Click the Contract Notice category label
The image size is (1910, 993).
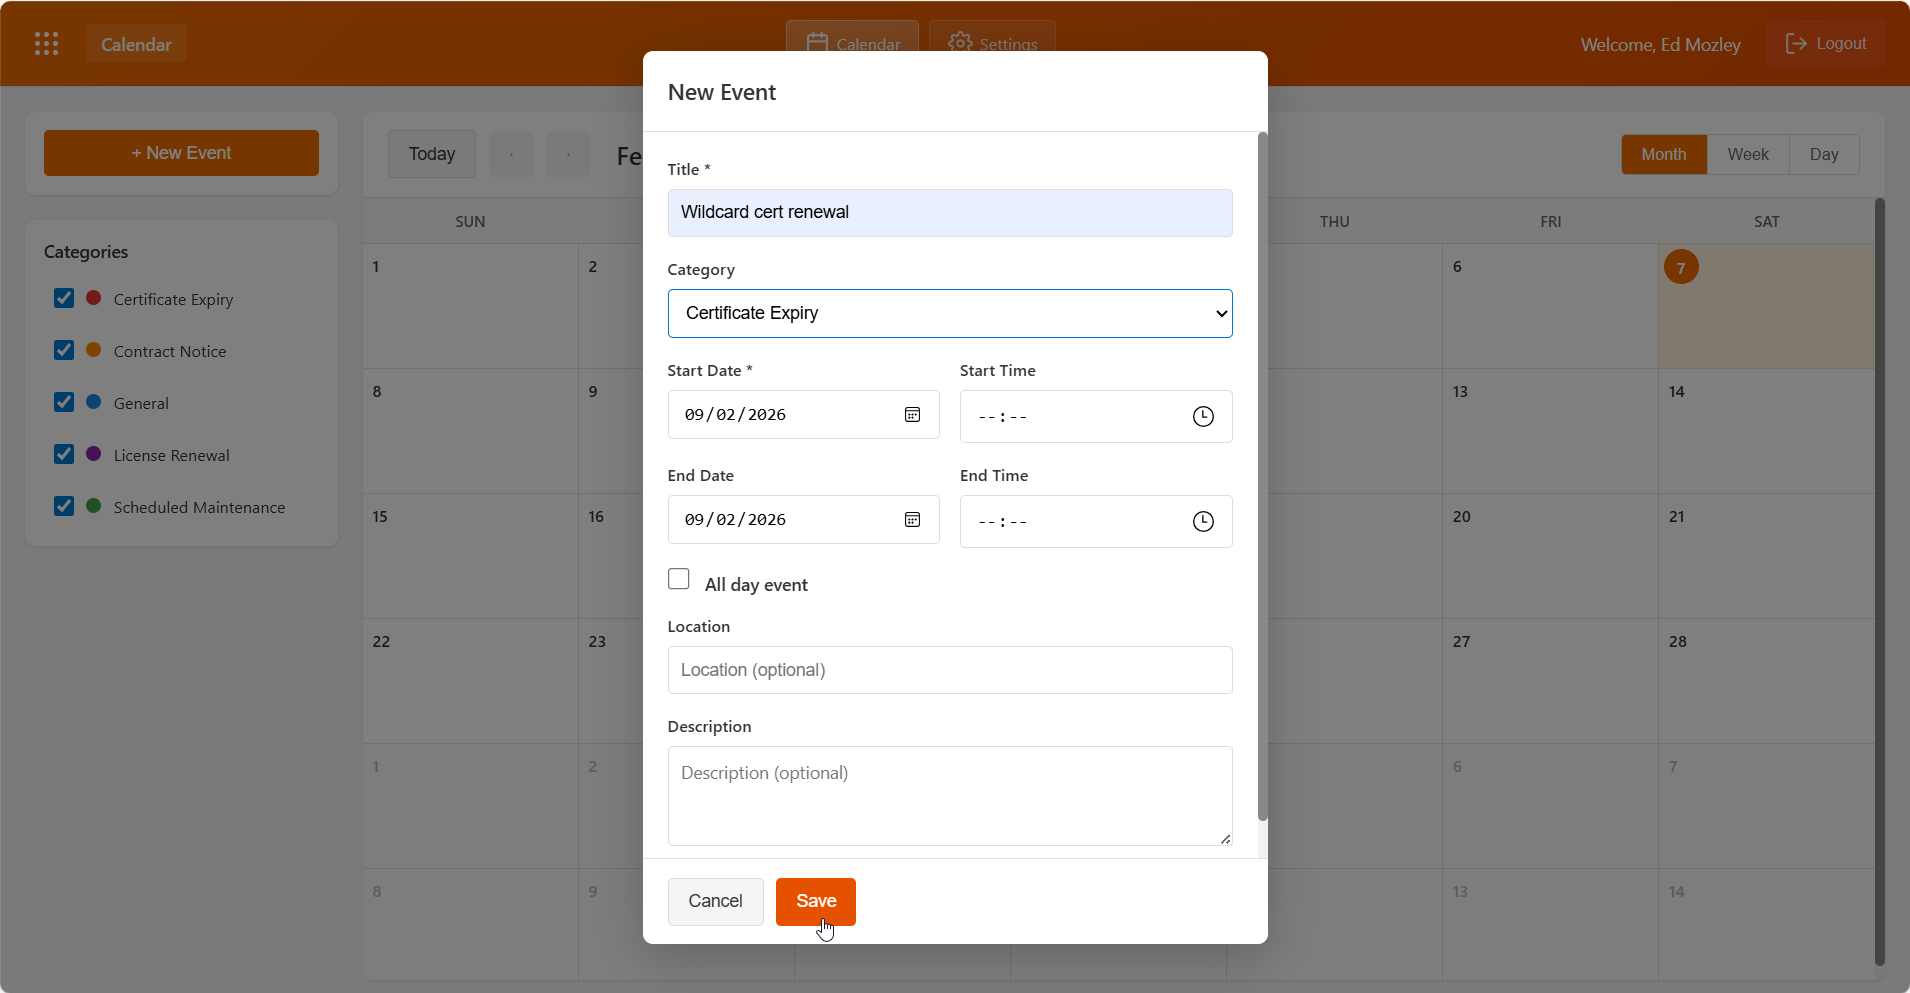[170, 351]
